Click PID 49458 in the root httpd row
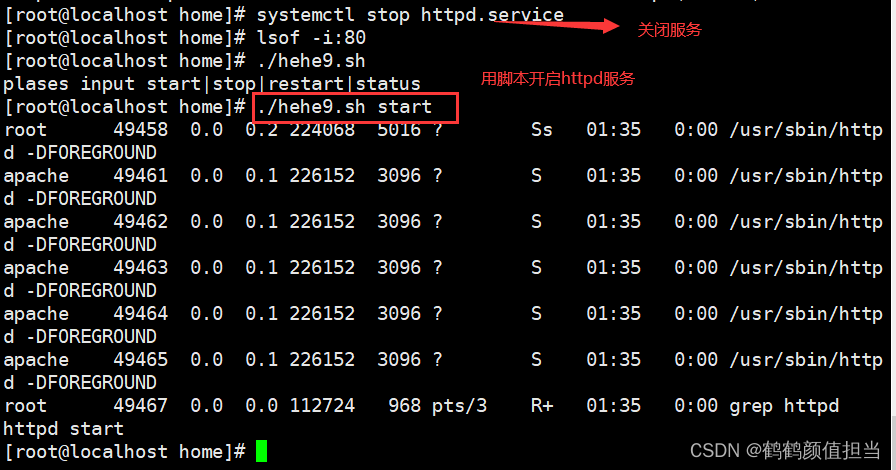This screenshot has width=896, height=470. 141,130
